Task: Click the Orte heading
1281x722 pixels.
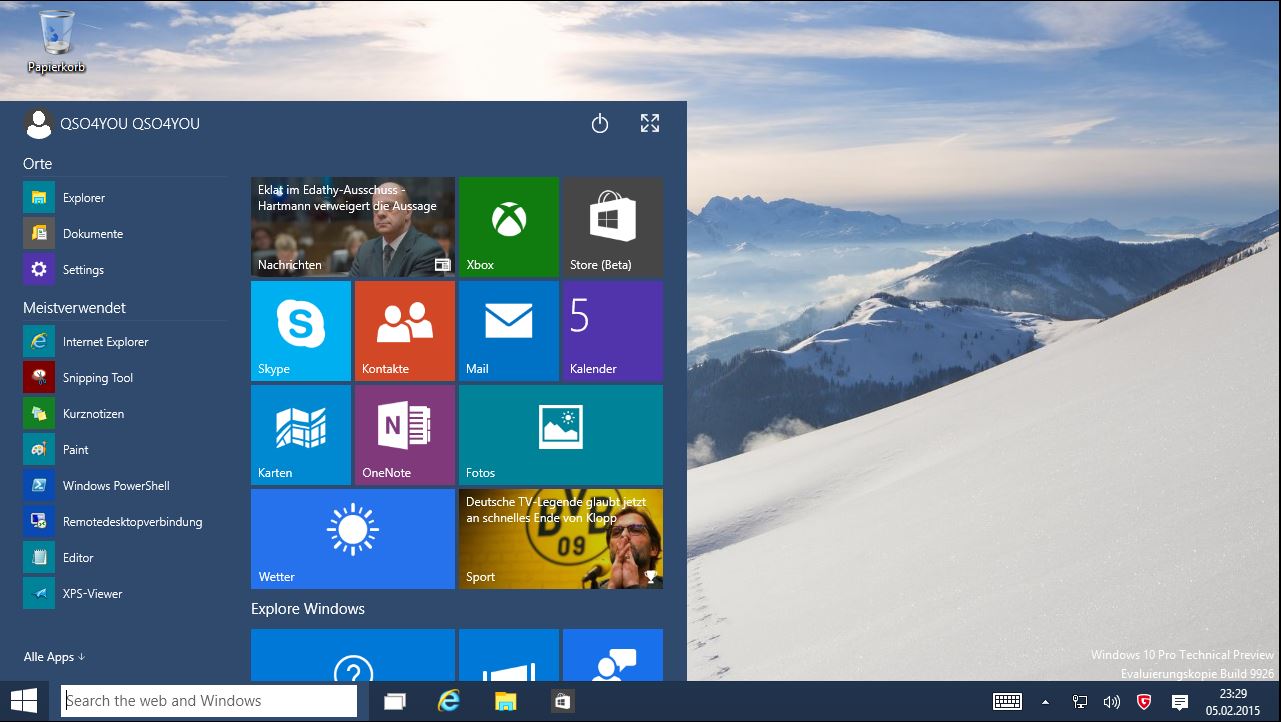Action: [x=38, y=164]
